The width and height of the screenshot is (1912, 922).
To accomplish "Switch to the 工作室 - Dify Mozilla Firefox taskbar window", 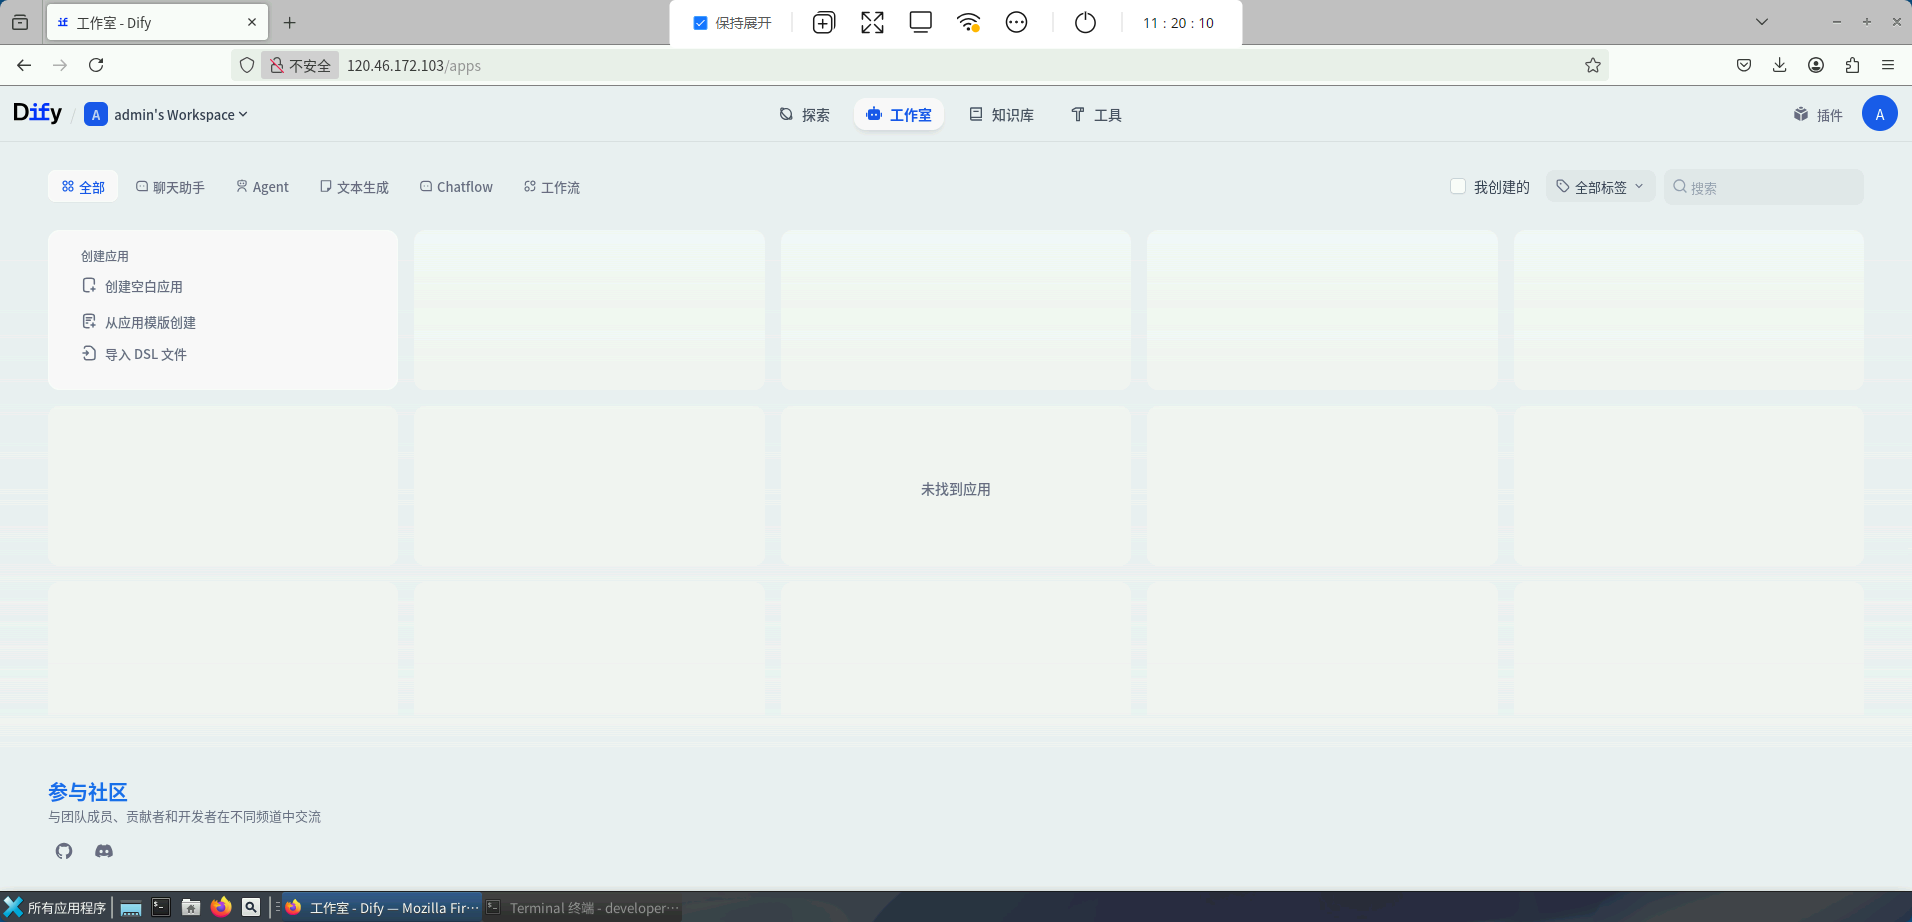I will tap(381, 907).
